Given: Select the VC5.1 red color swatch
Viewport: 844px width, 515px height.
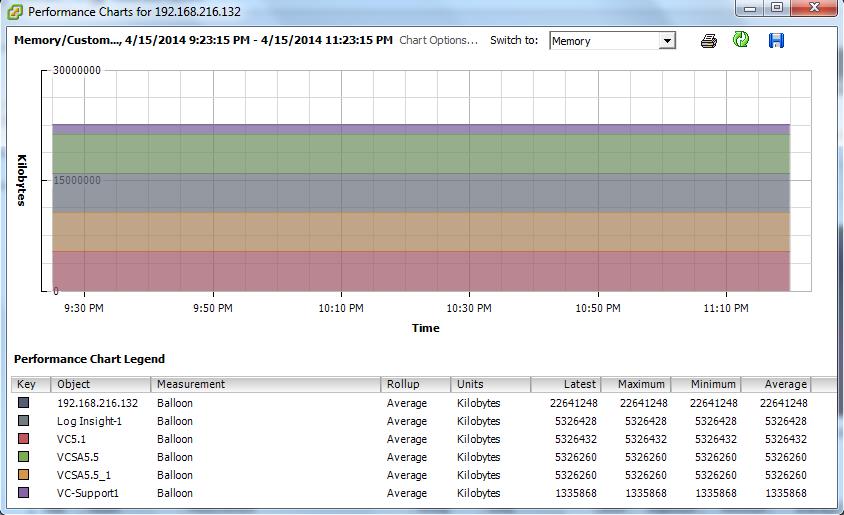Looking at the screenshot, I should [24, 439].
